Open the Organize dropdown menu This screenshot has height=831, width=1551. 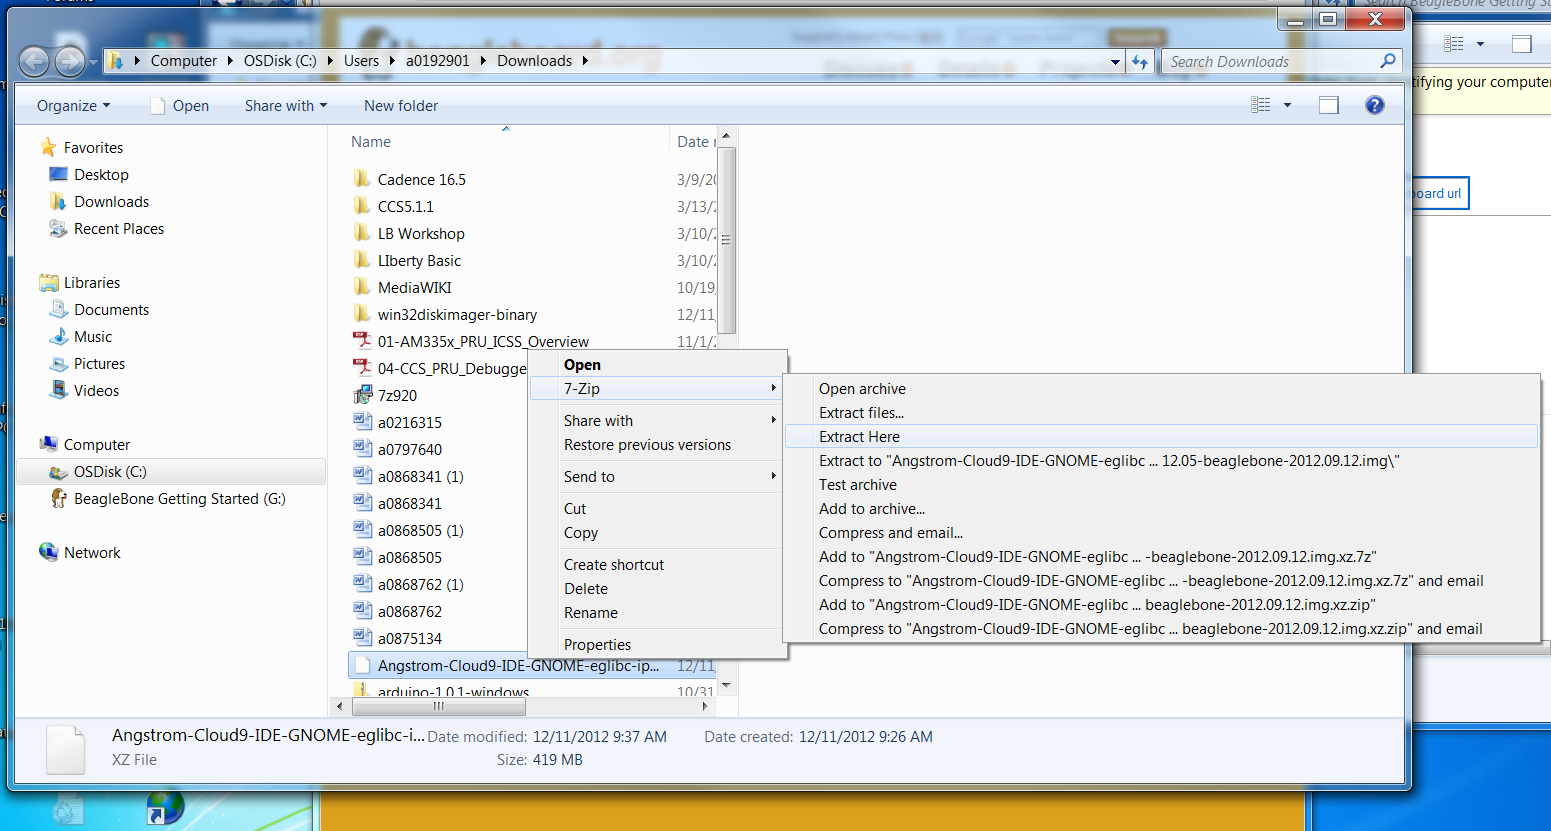coord(73,106)
